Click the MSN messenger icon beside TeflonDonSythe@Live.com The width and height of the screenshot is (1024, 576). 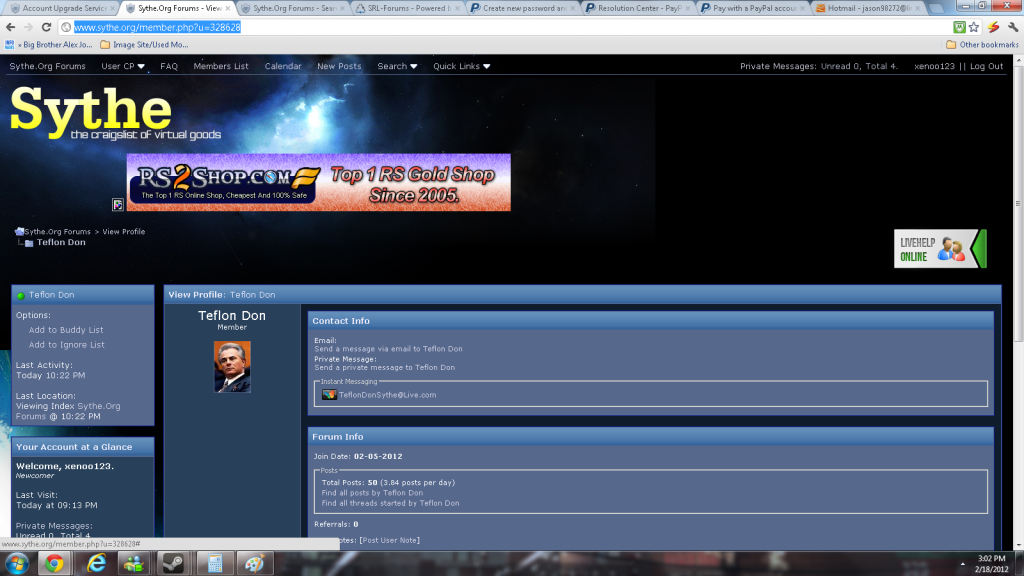[x=329, y=394]
